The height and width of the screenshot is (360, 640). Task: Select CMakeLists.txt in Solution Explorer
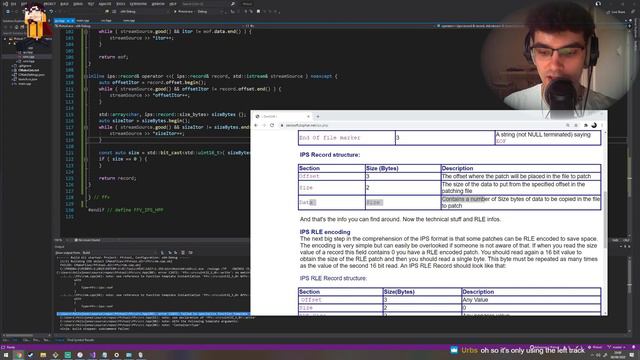click(x=29, y=70)
